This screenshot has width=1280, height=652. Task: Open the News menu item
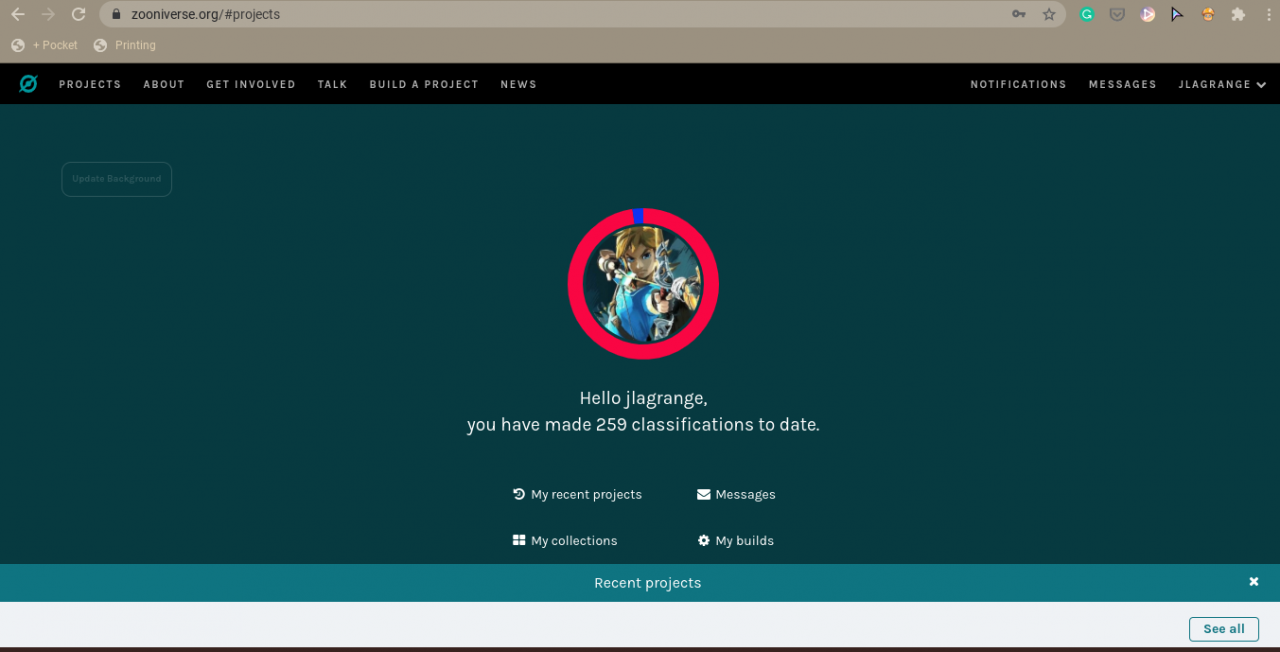tap(518, 84)
